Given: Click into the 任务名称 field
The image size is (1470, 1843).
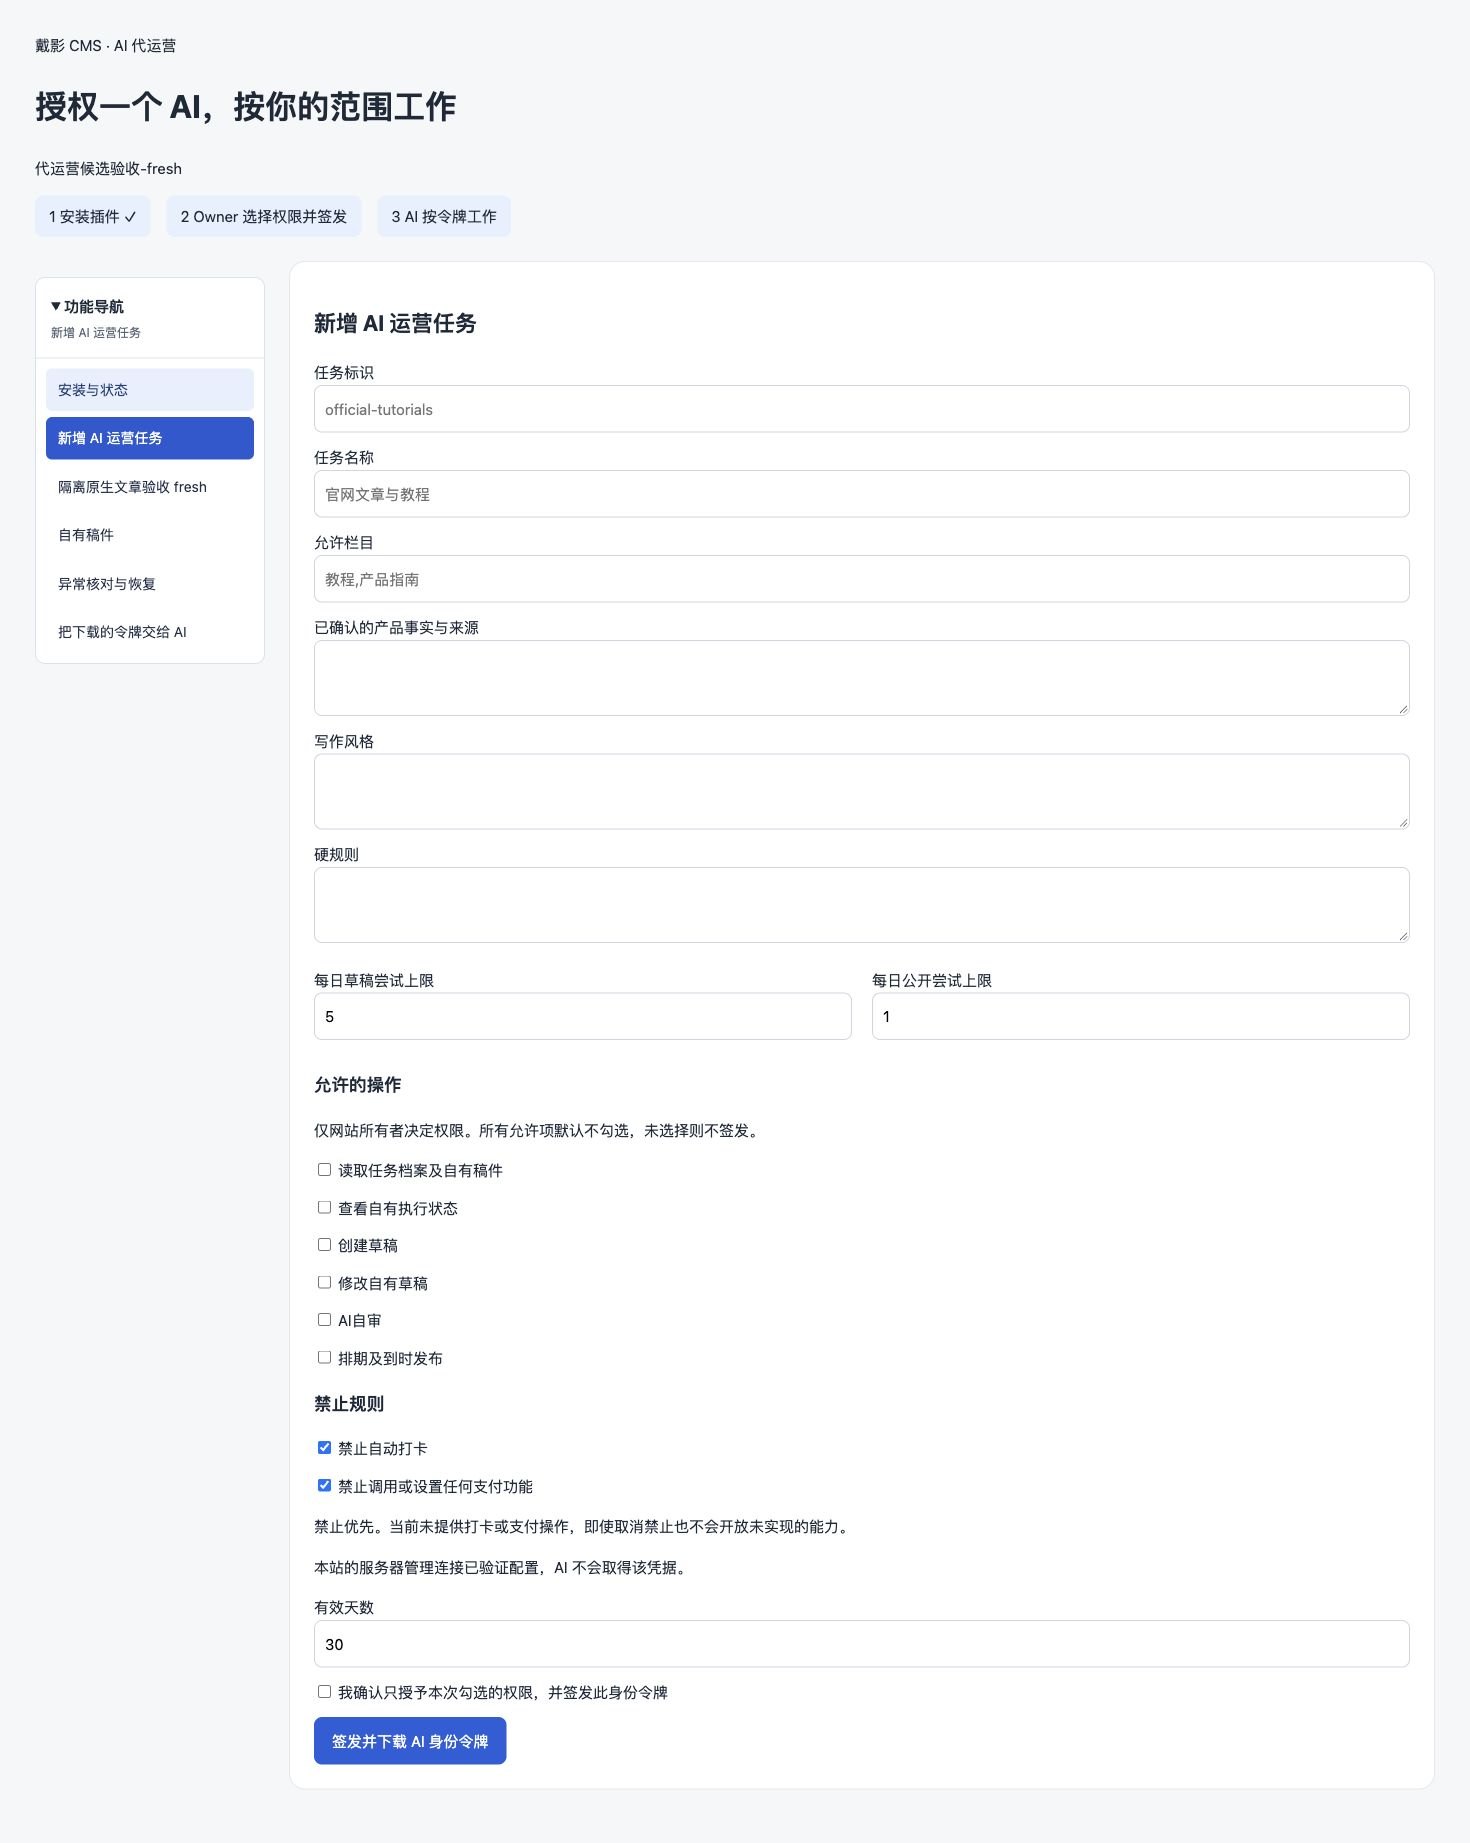Looking at the screenshot, I should (x=862, y=494).
